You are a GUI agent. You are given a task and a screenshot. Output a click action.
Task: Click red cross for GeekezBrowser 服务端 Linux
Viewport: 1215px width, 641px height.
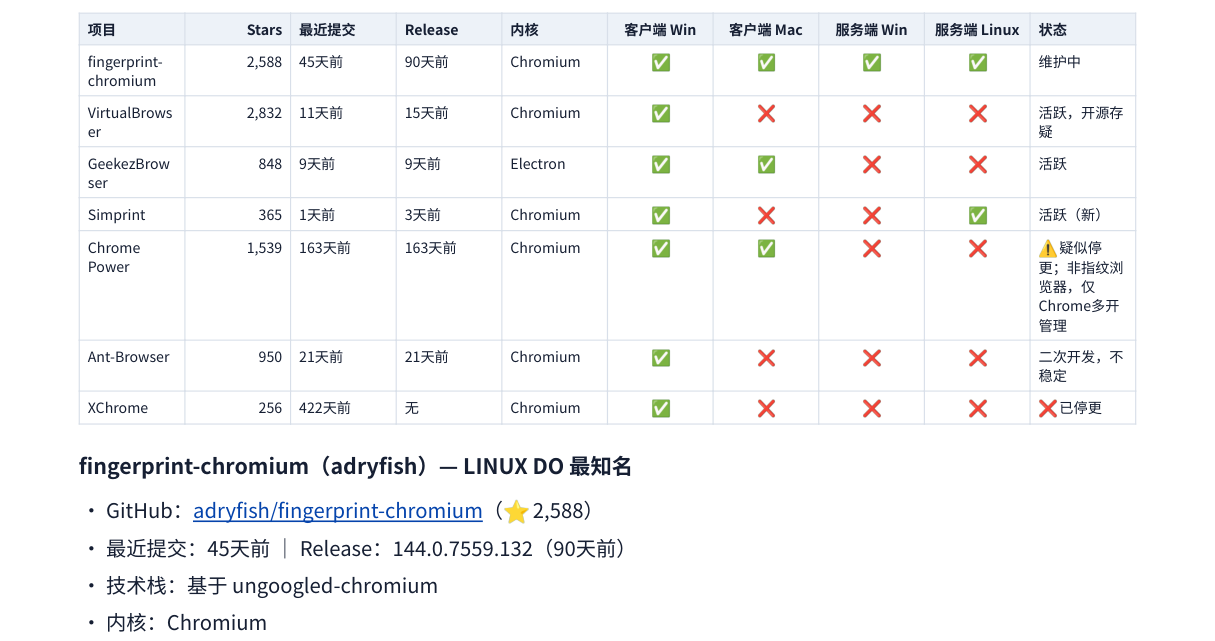pos(978,165)
